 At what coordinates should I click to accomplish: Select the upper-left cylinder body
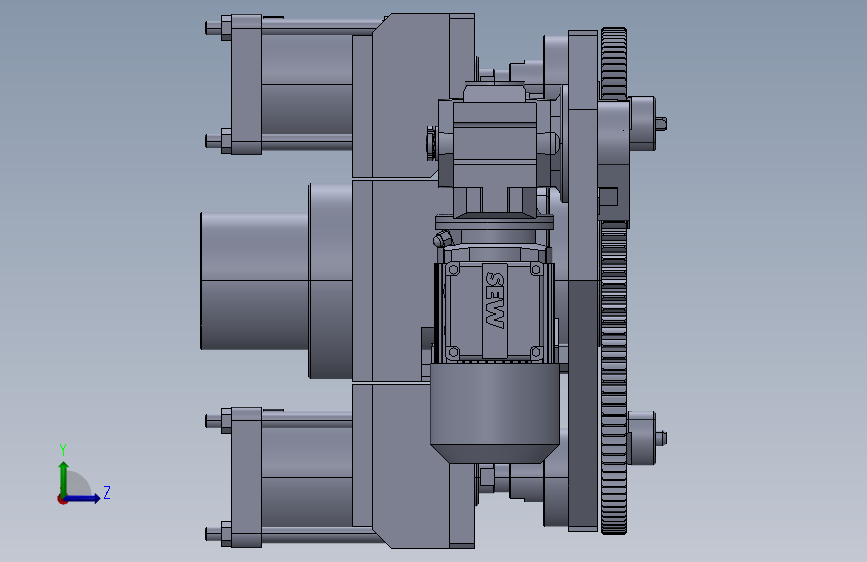[x=306, y=84]
